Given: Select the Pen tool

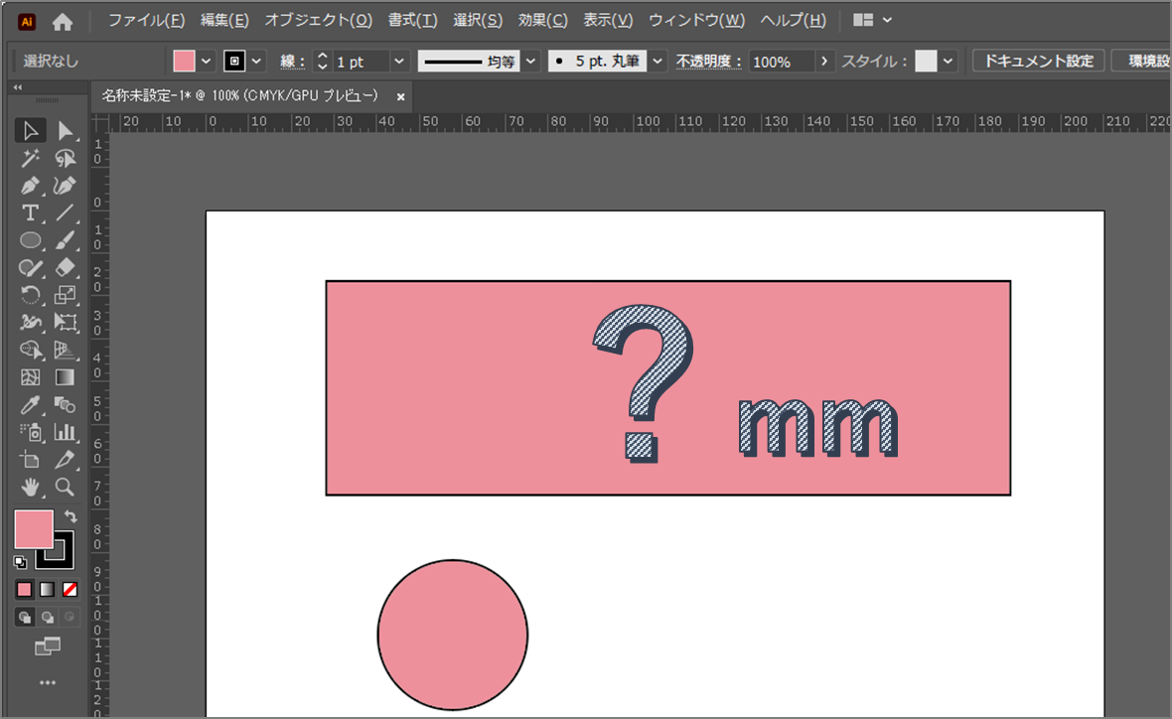Looking at the screenshot, I should 30,186.
